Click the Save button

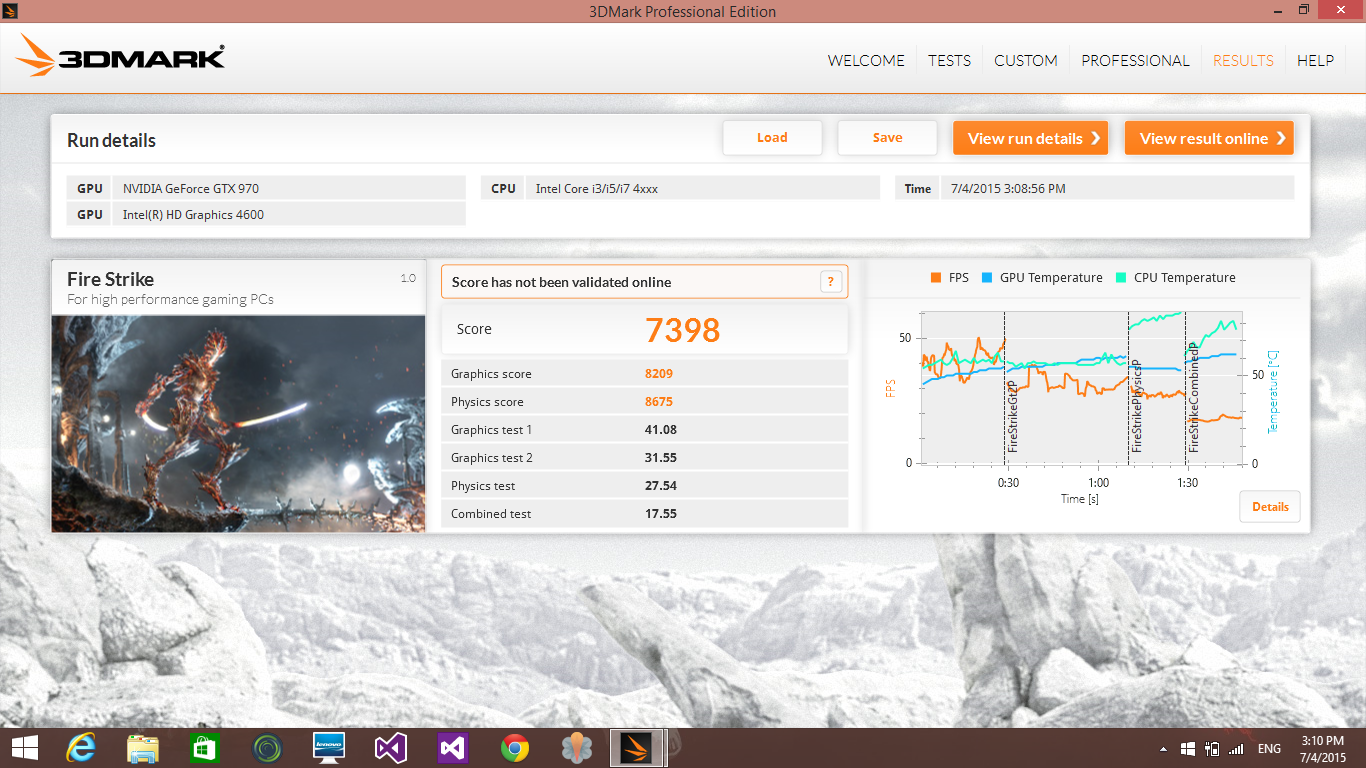[887, 138]
